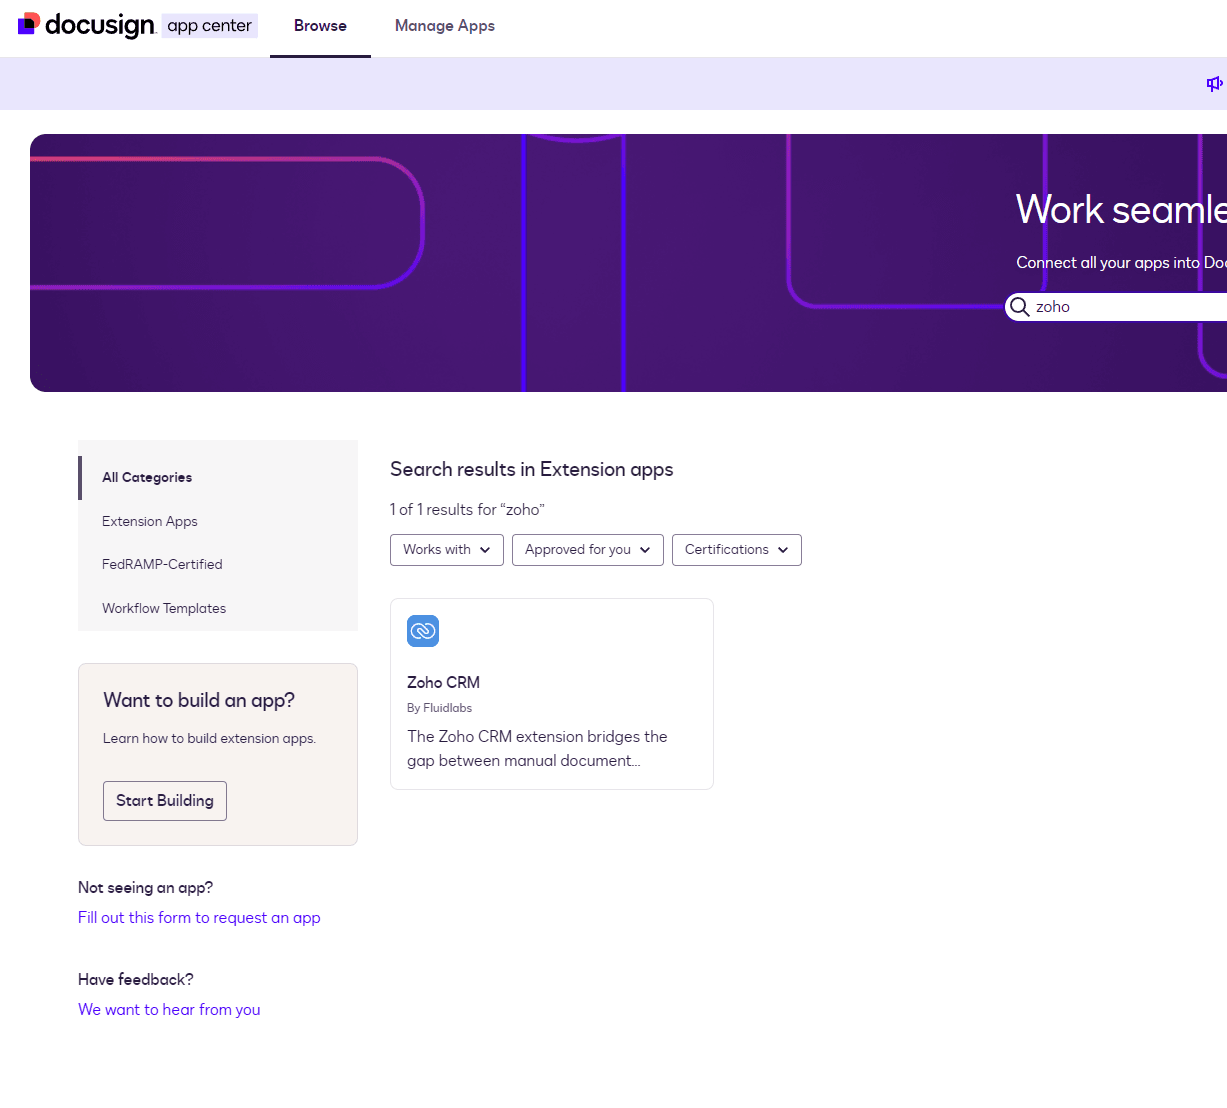Click the Zoho CRM description text
The width and height of the screenshot is (1227, 1108).
click(536, 748)
